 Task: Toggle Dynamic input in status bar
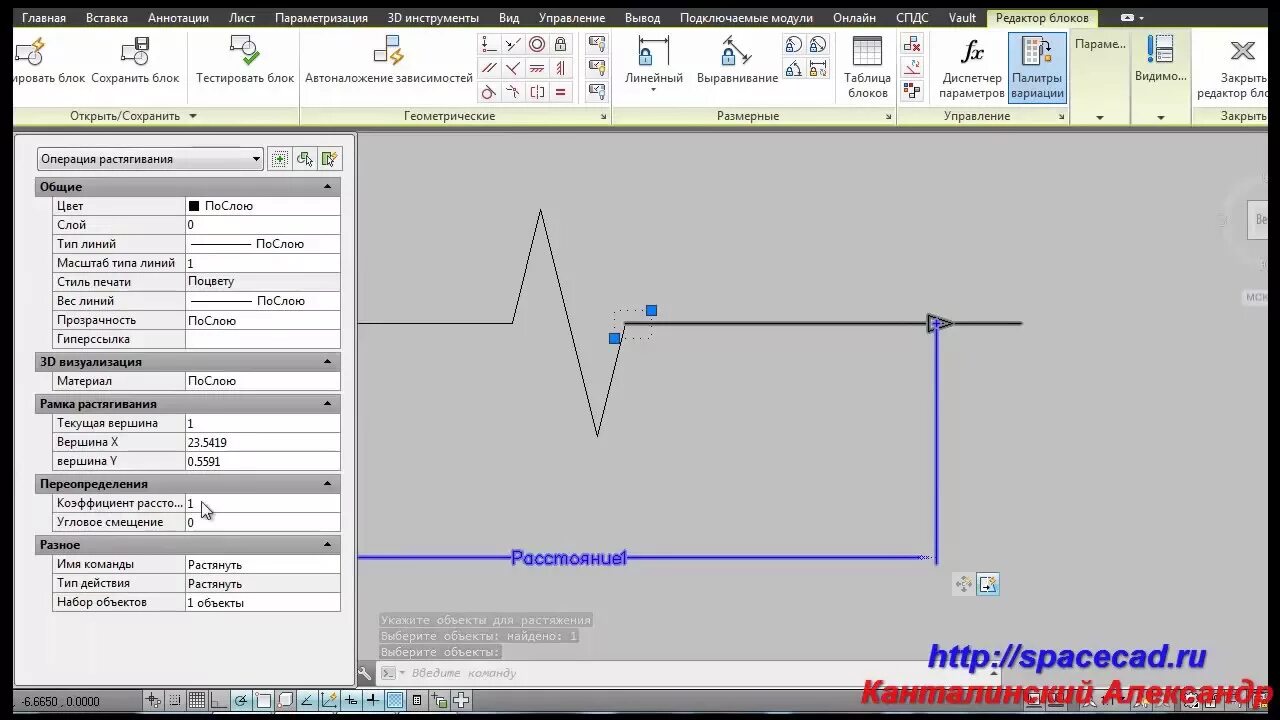351,701
